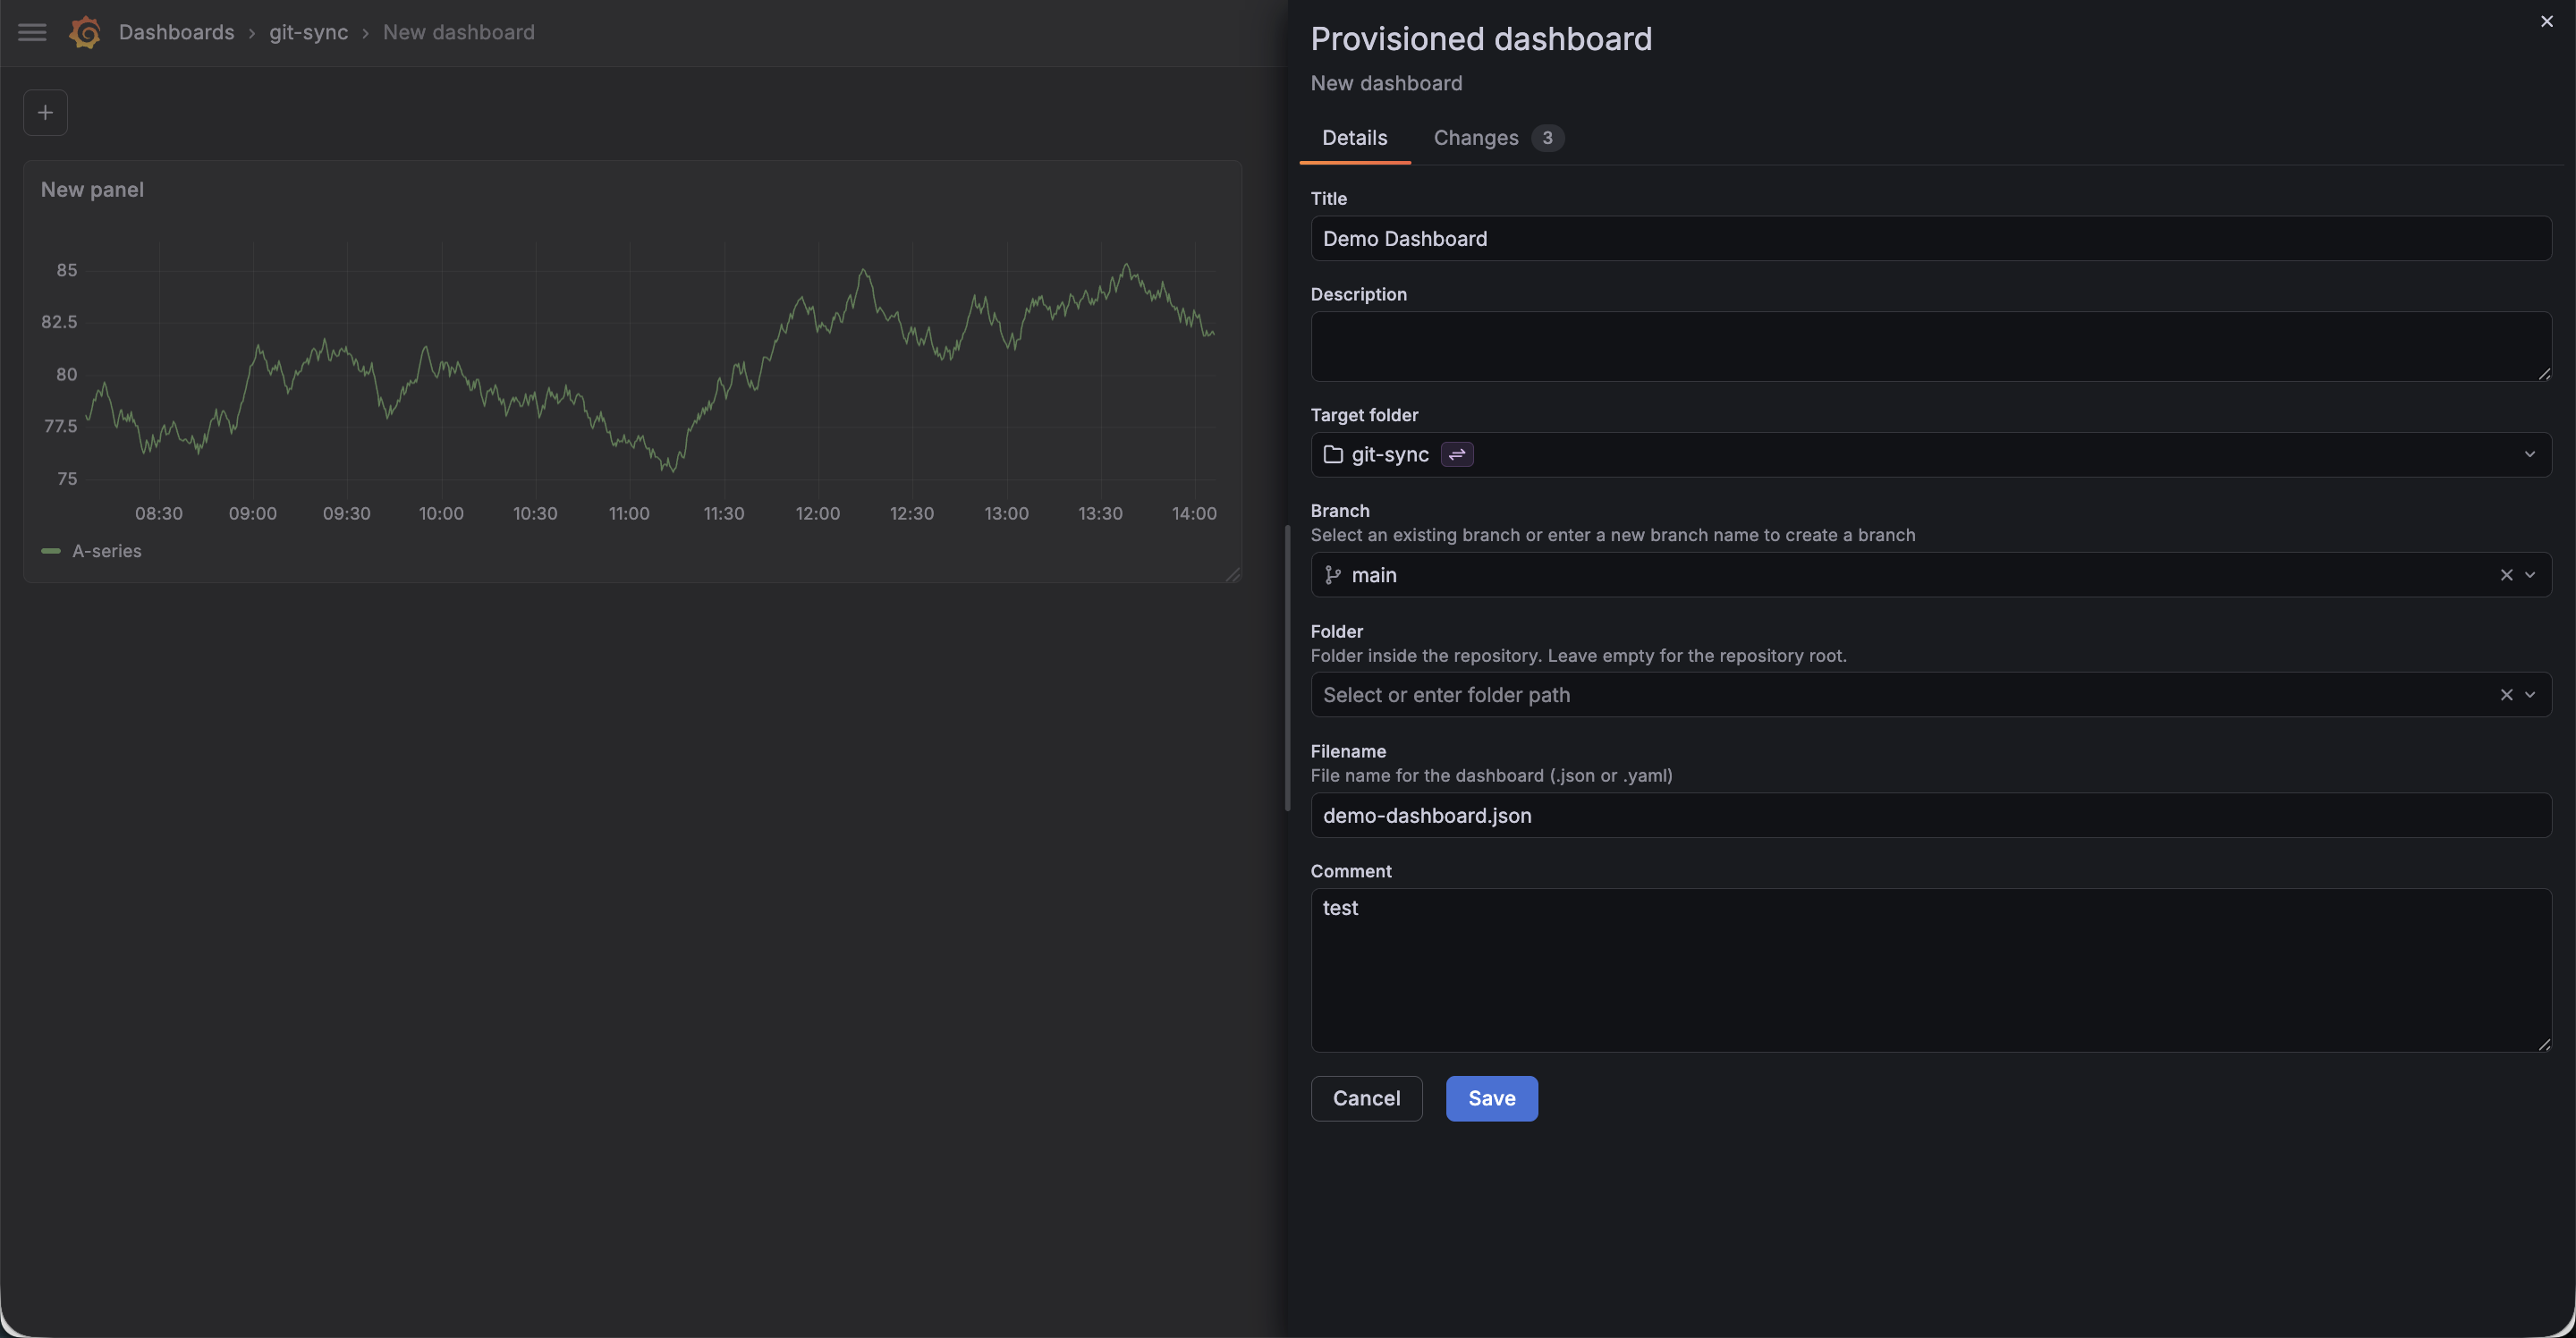
Task: Click the Cancel button
Action: coord(1366,1098)
